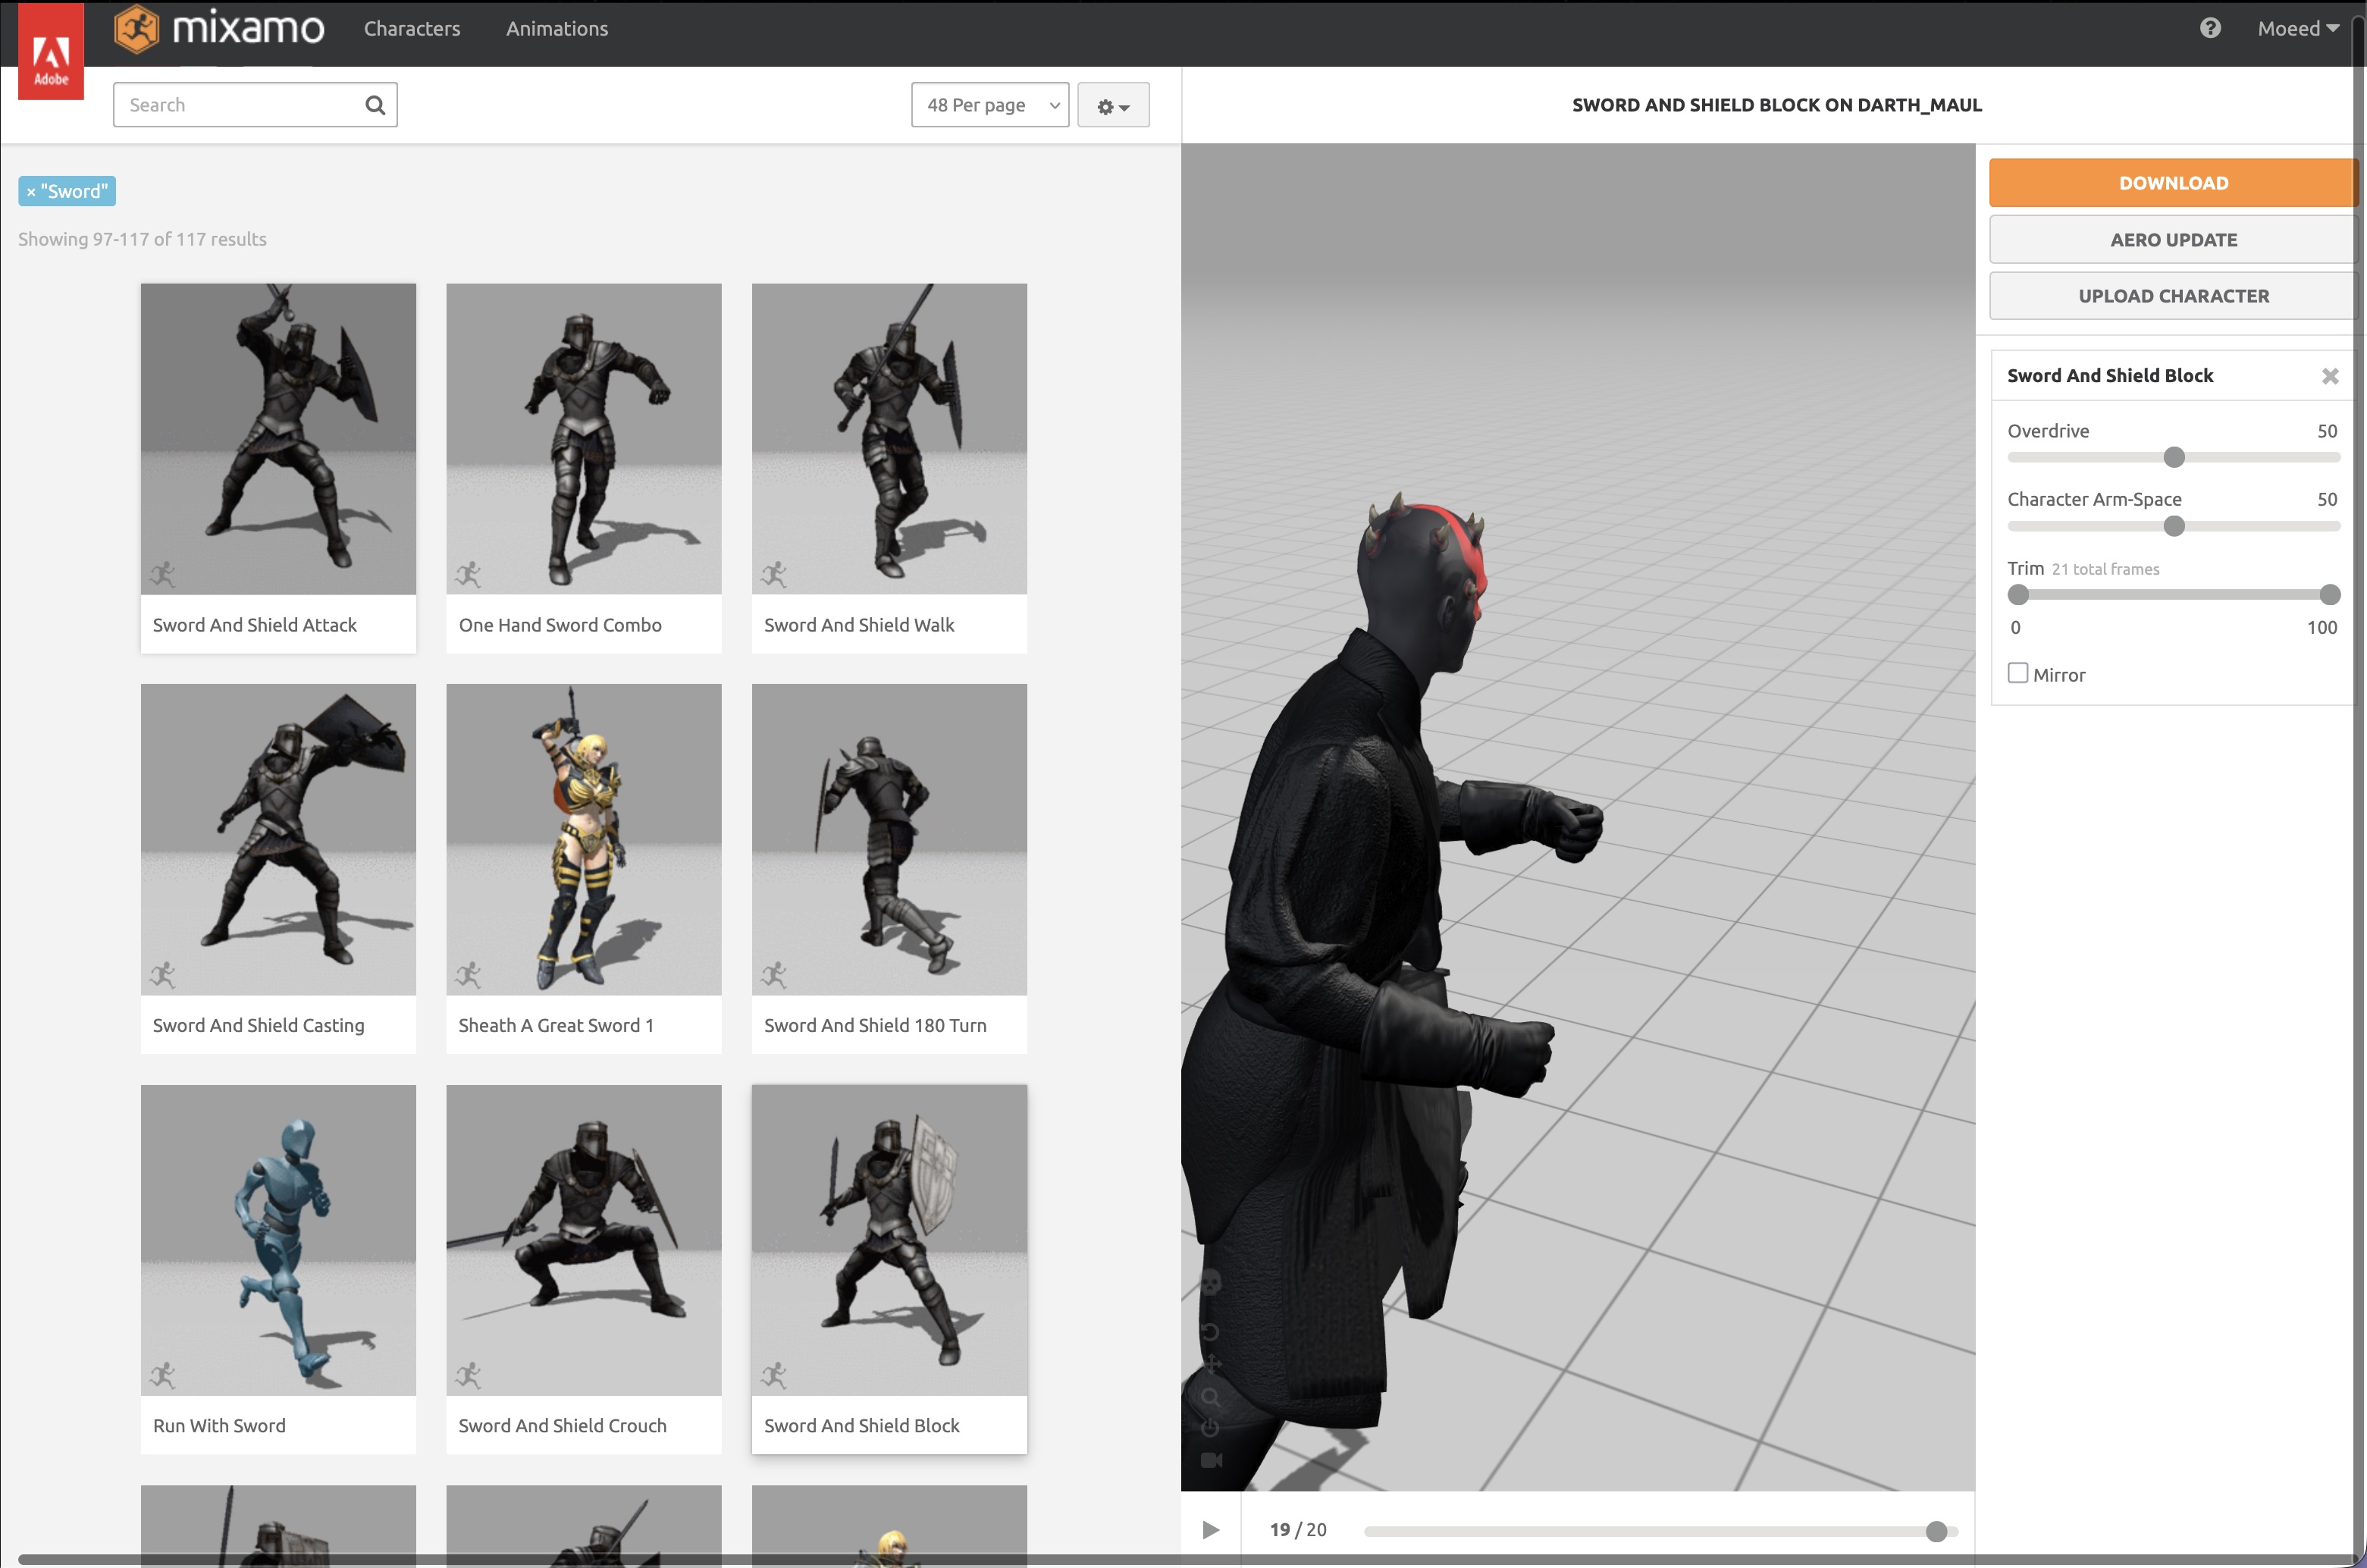Click "Showing 97-117 of 117 results" text

pyautogui.click(x=142, y=239)
